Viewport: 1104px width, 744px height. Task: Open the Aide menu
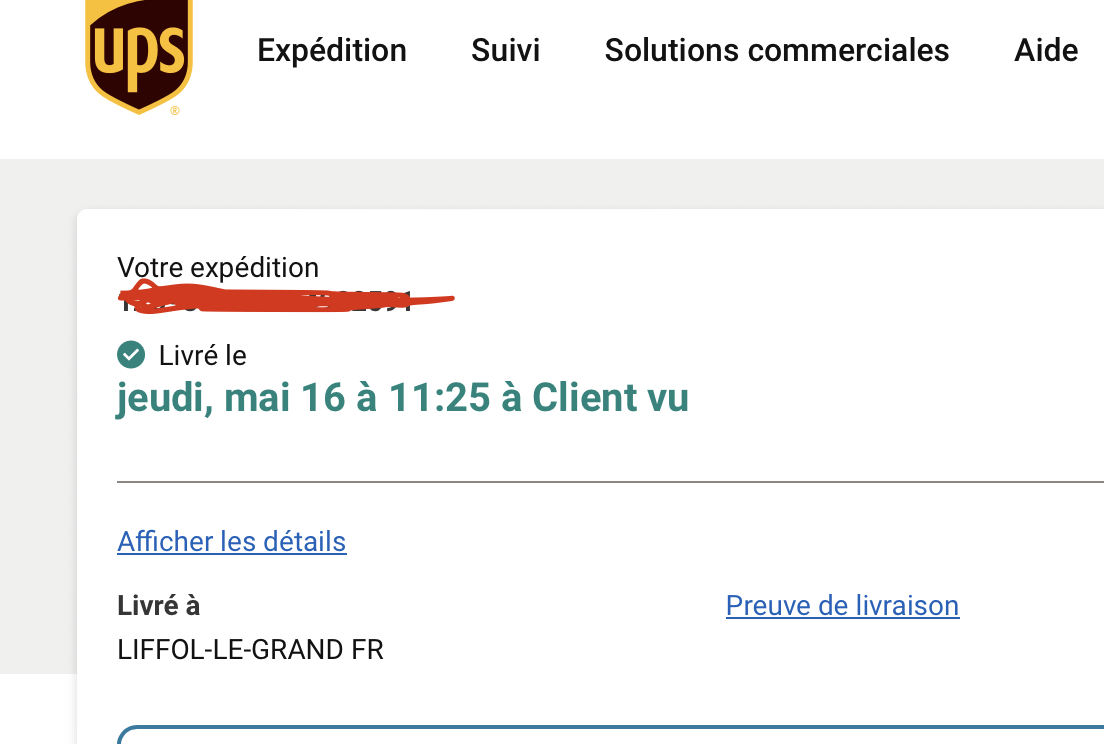click(x=1046, y=51)
